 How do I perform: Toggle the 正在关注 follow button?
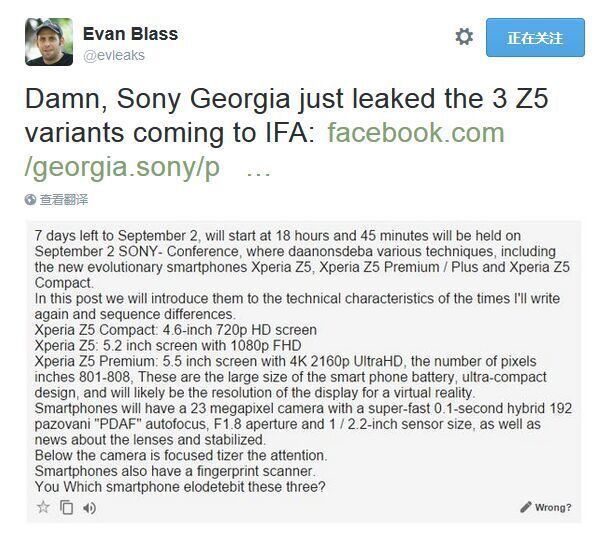pyautogui.click(x=535, y=38)
